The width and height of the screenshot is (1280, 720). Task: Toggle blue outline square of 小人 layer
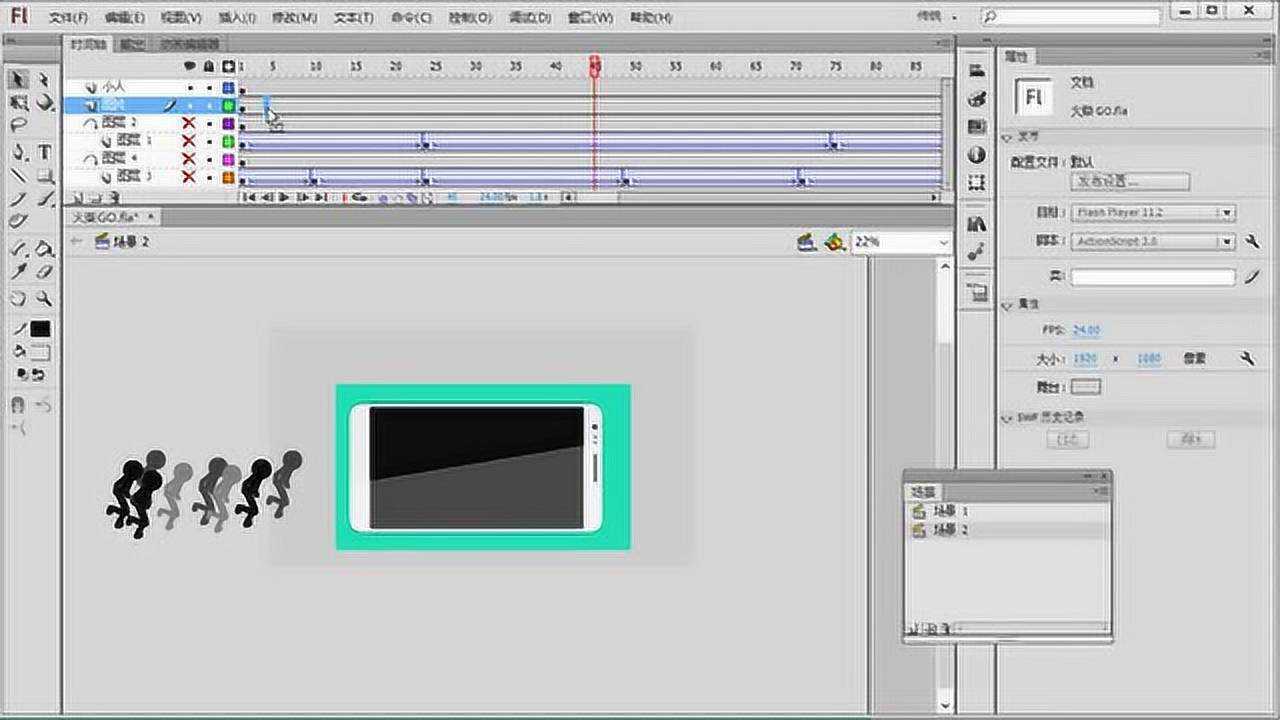click(229, 87)
